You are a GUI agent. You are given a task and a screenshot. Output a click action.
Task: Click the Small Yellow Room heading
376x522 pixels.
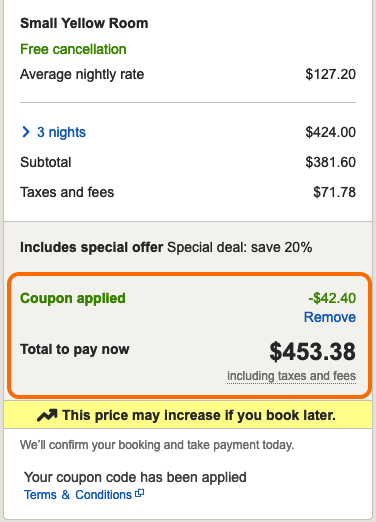(84, 23)
